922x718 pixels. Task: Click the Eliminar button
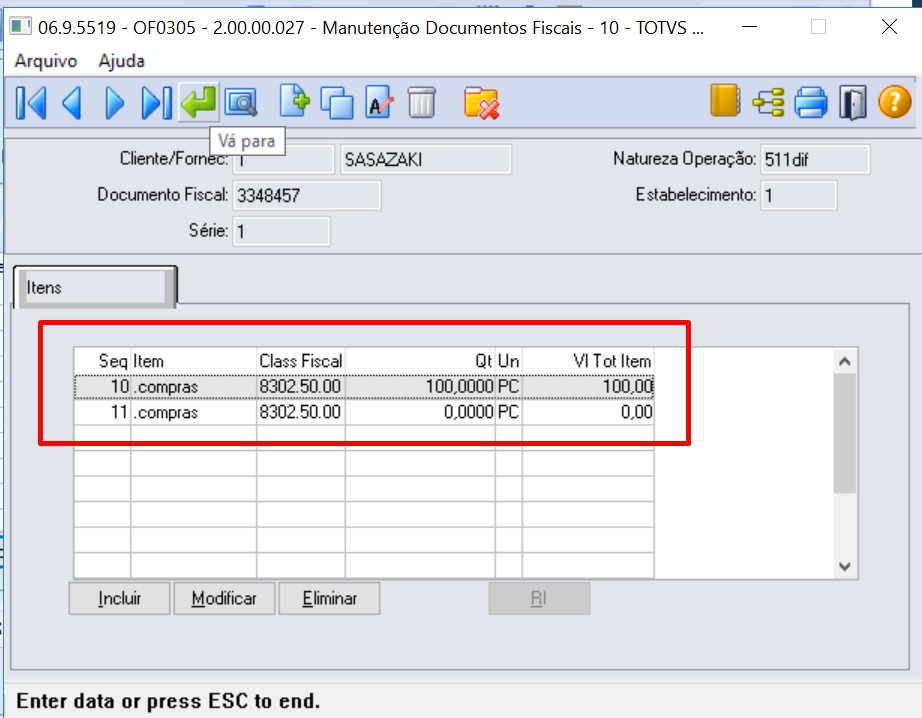tap(329, 599)
